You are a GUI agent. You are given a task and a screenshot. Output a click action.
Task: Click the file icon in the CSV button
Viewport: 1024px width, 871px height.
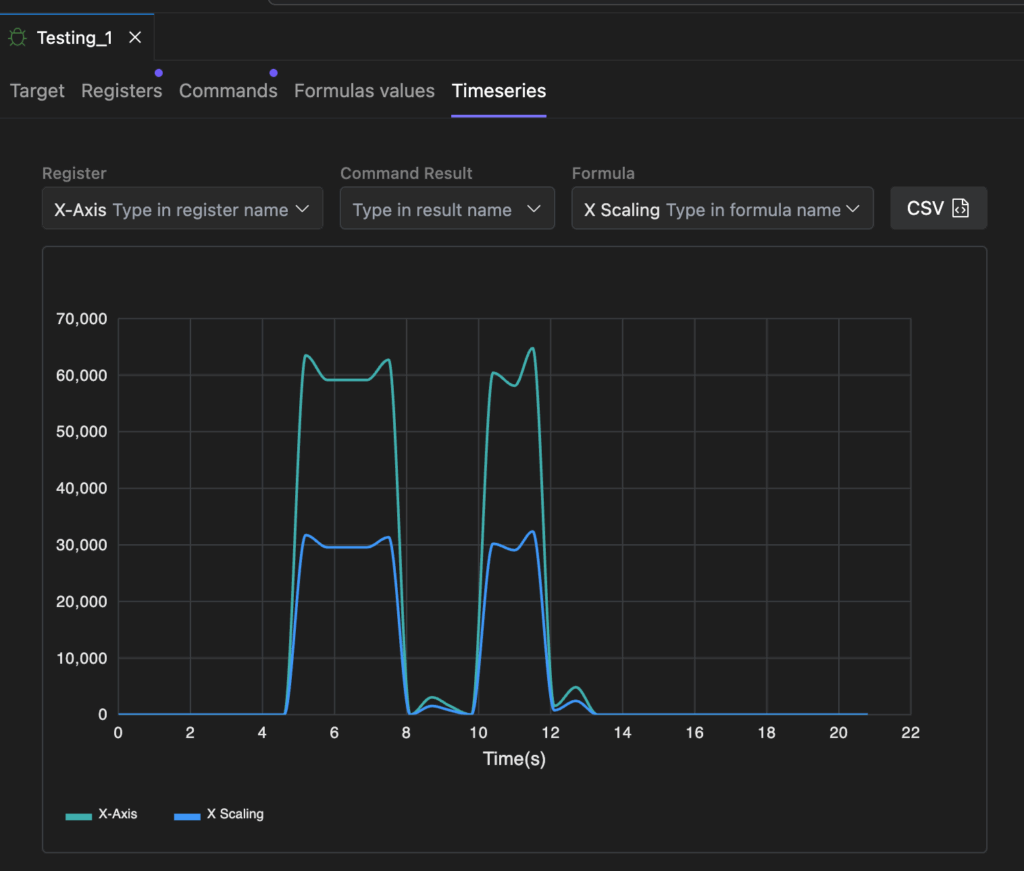point(960,209)
